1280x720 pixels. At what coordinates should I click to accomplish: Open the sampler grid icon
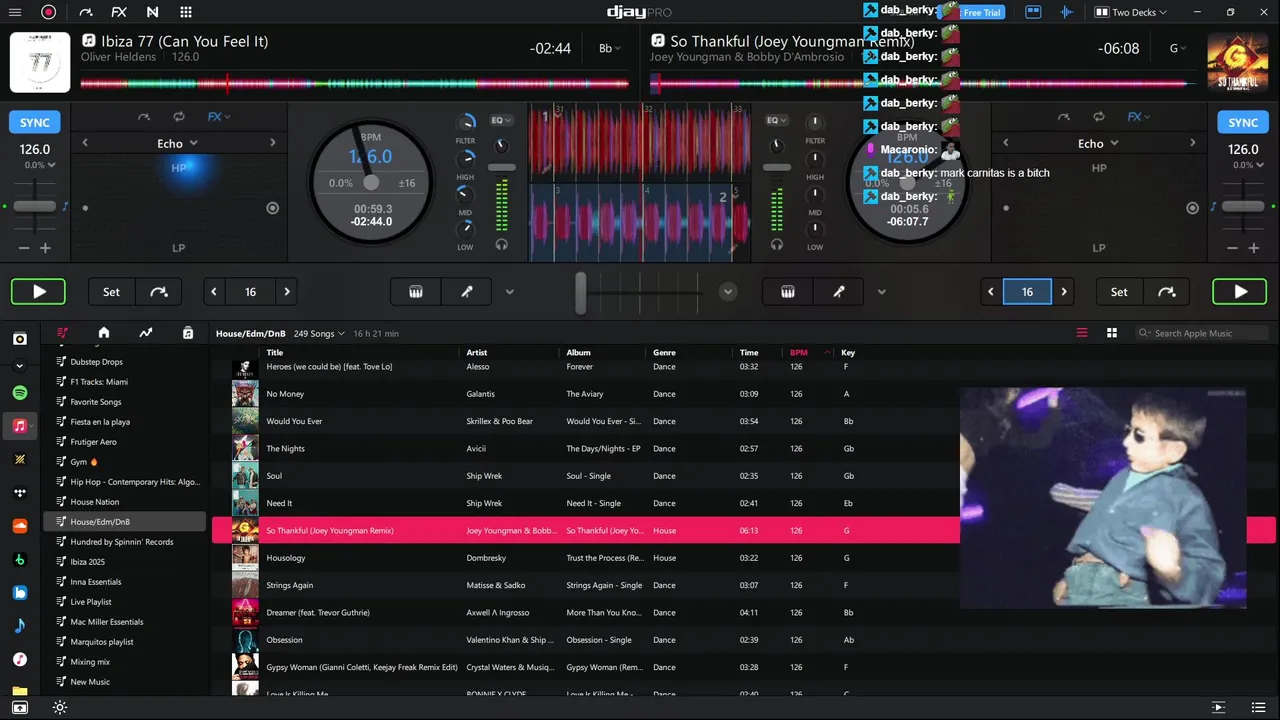pos(186,12)
